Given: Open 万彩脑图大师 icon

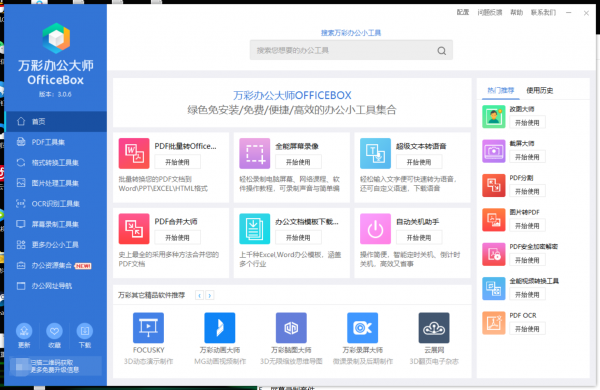Looking at the screenshot, I should (x=291, y=328).
